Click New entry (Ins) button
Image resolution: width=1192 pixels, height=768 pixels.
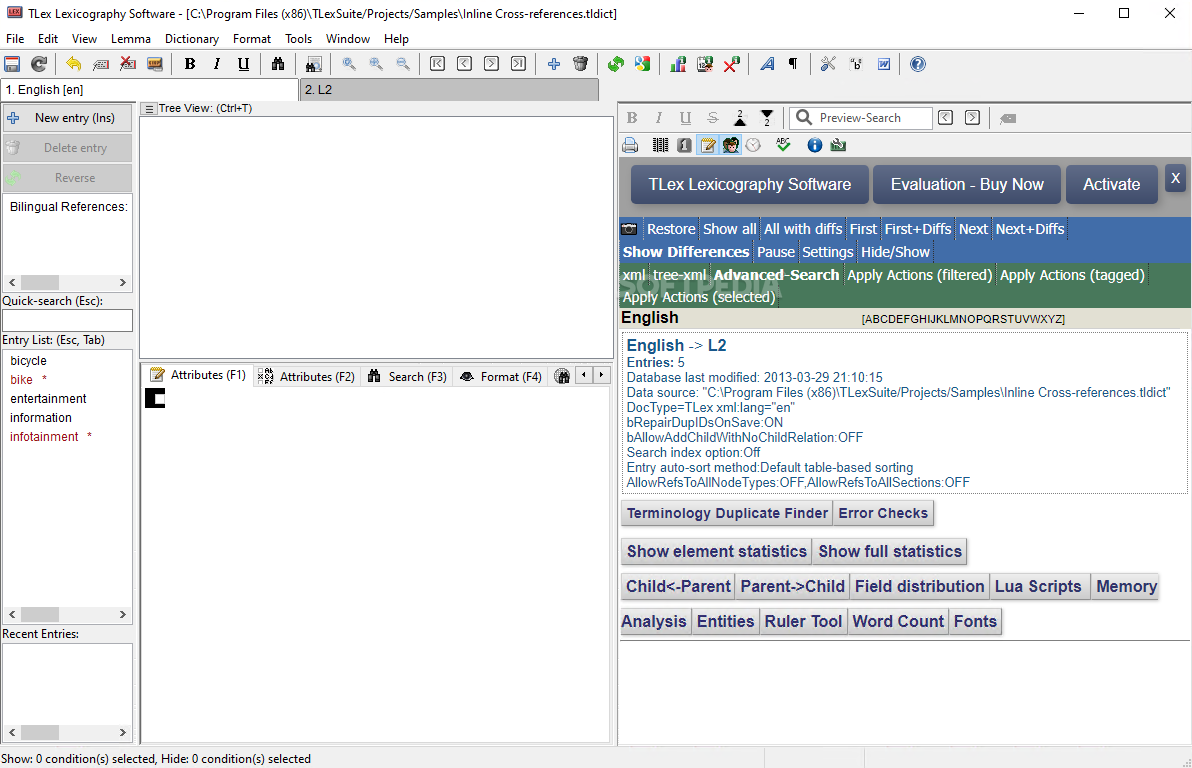(67, 118)
